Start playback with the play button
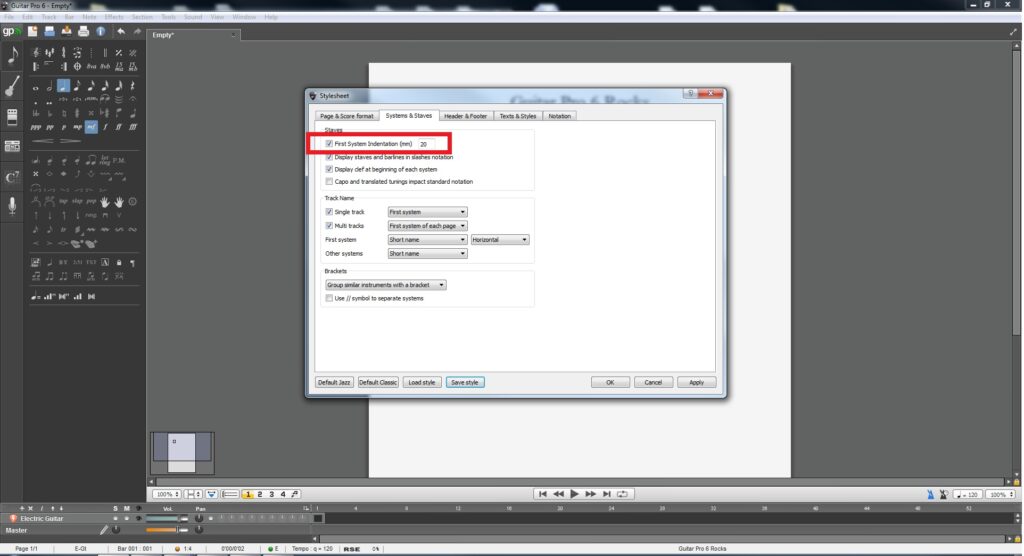The image size is (1024, 556). tap(574, 494)
